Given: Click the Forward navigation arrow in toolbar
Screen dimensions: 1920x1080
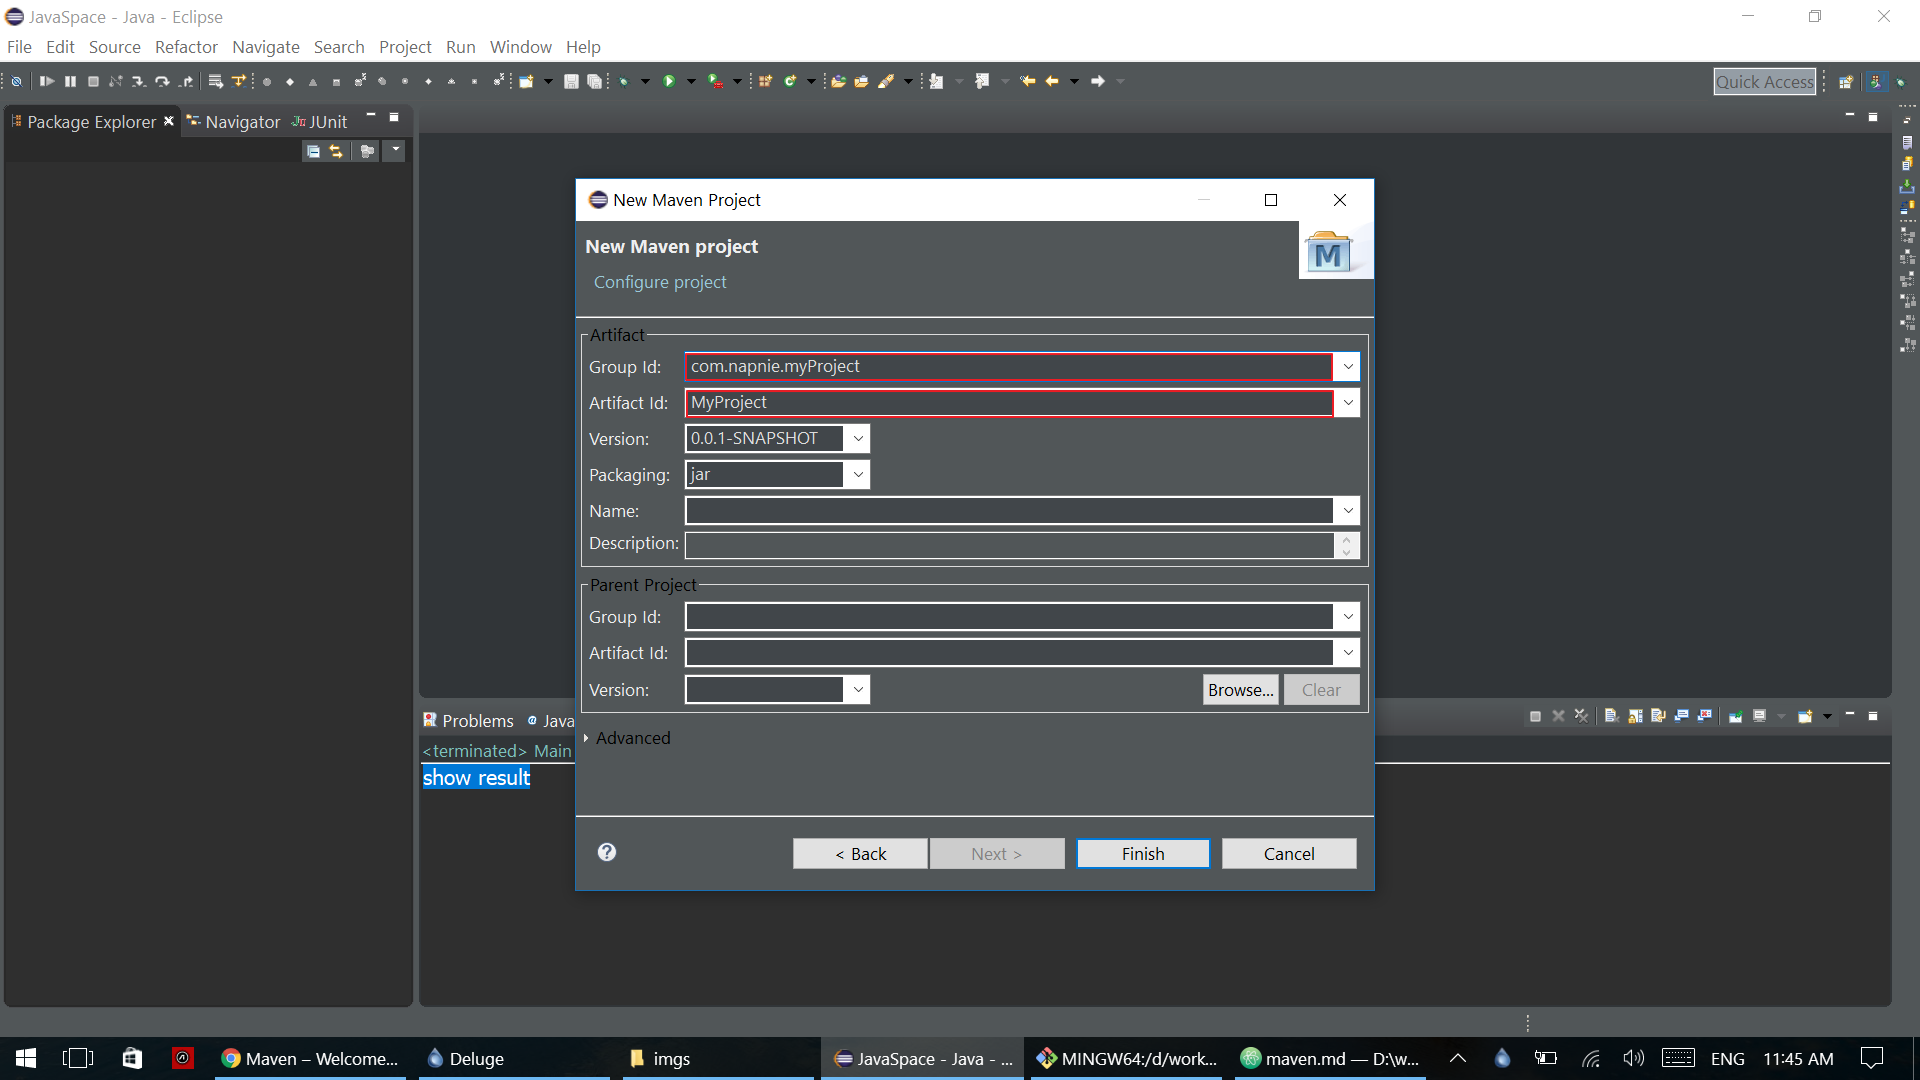Looking at the screenshot, I should pos(1097,81).
